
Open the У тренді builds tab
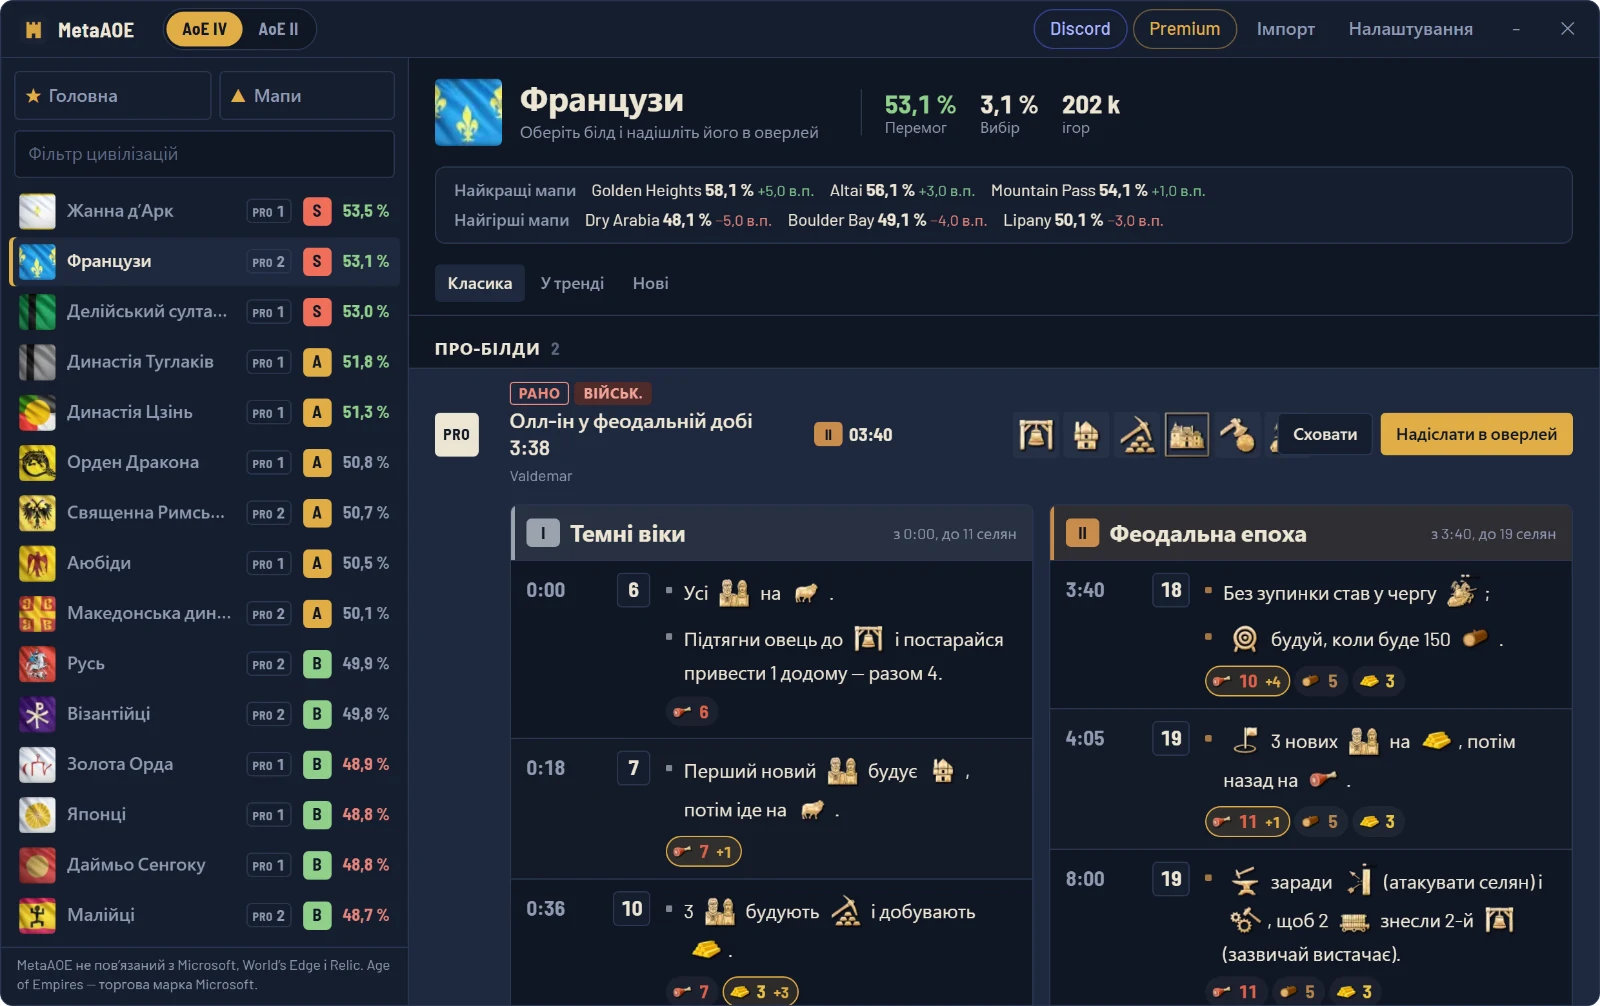572,283
